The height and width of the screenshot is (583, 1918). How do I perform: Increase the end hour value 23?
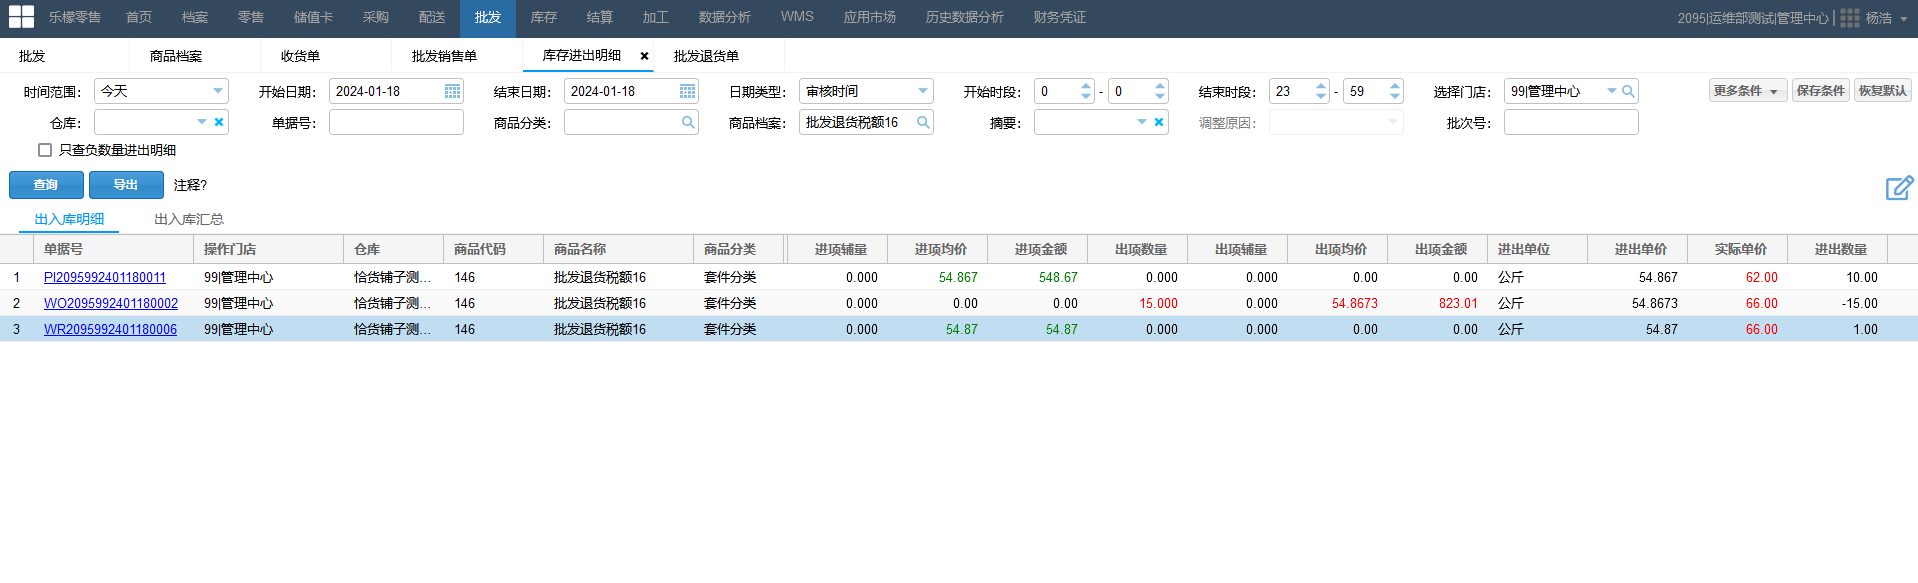click(1321, 86)
